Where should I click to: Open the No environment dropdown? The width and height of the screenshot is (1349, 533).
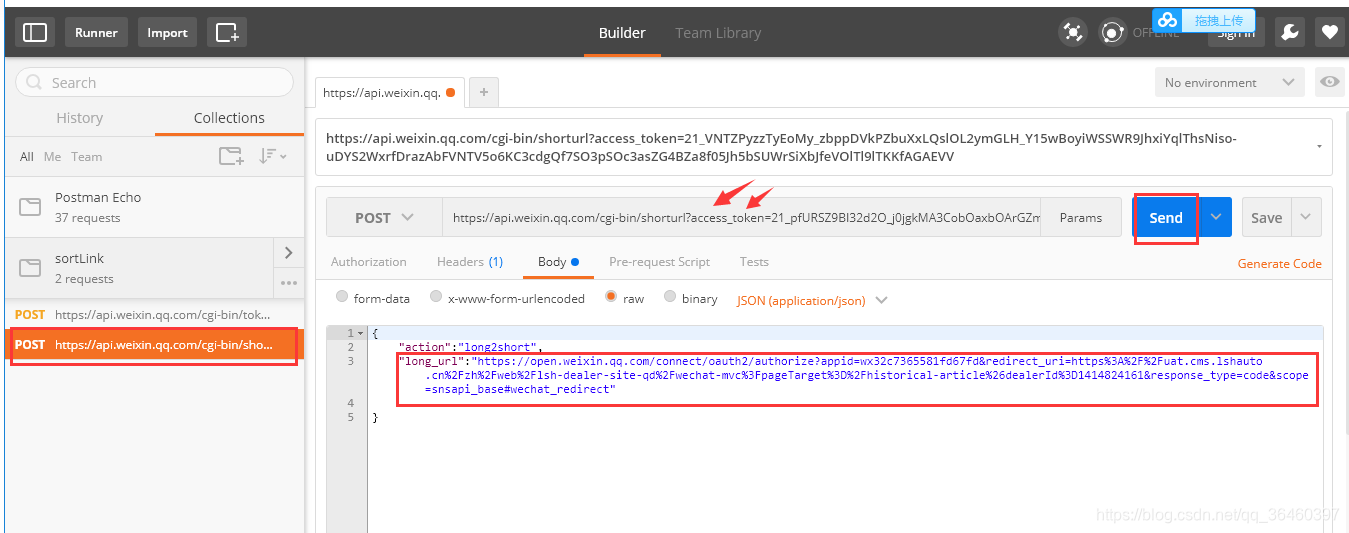(x=1232, y=82)
